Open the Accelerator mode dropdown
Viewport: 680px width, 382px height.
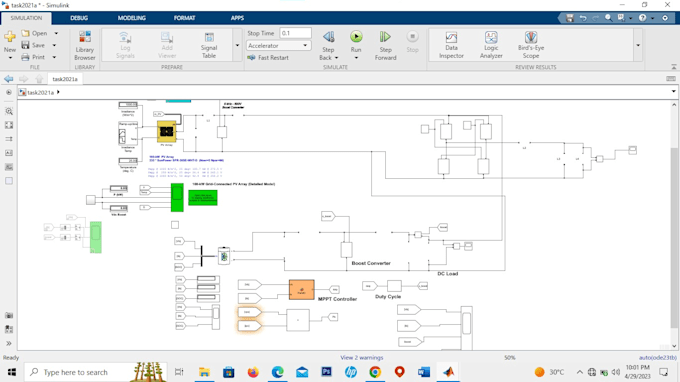278,46
